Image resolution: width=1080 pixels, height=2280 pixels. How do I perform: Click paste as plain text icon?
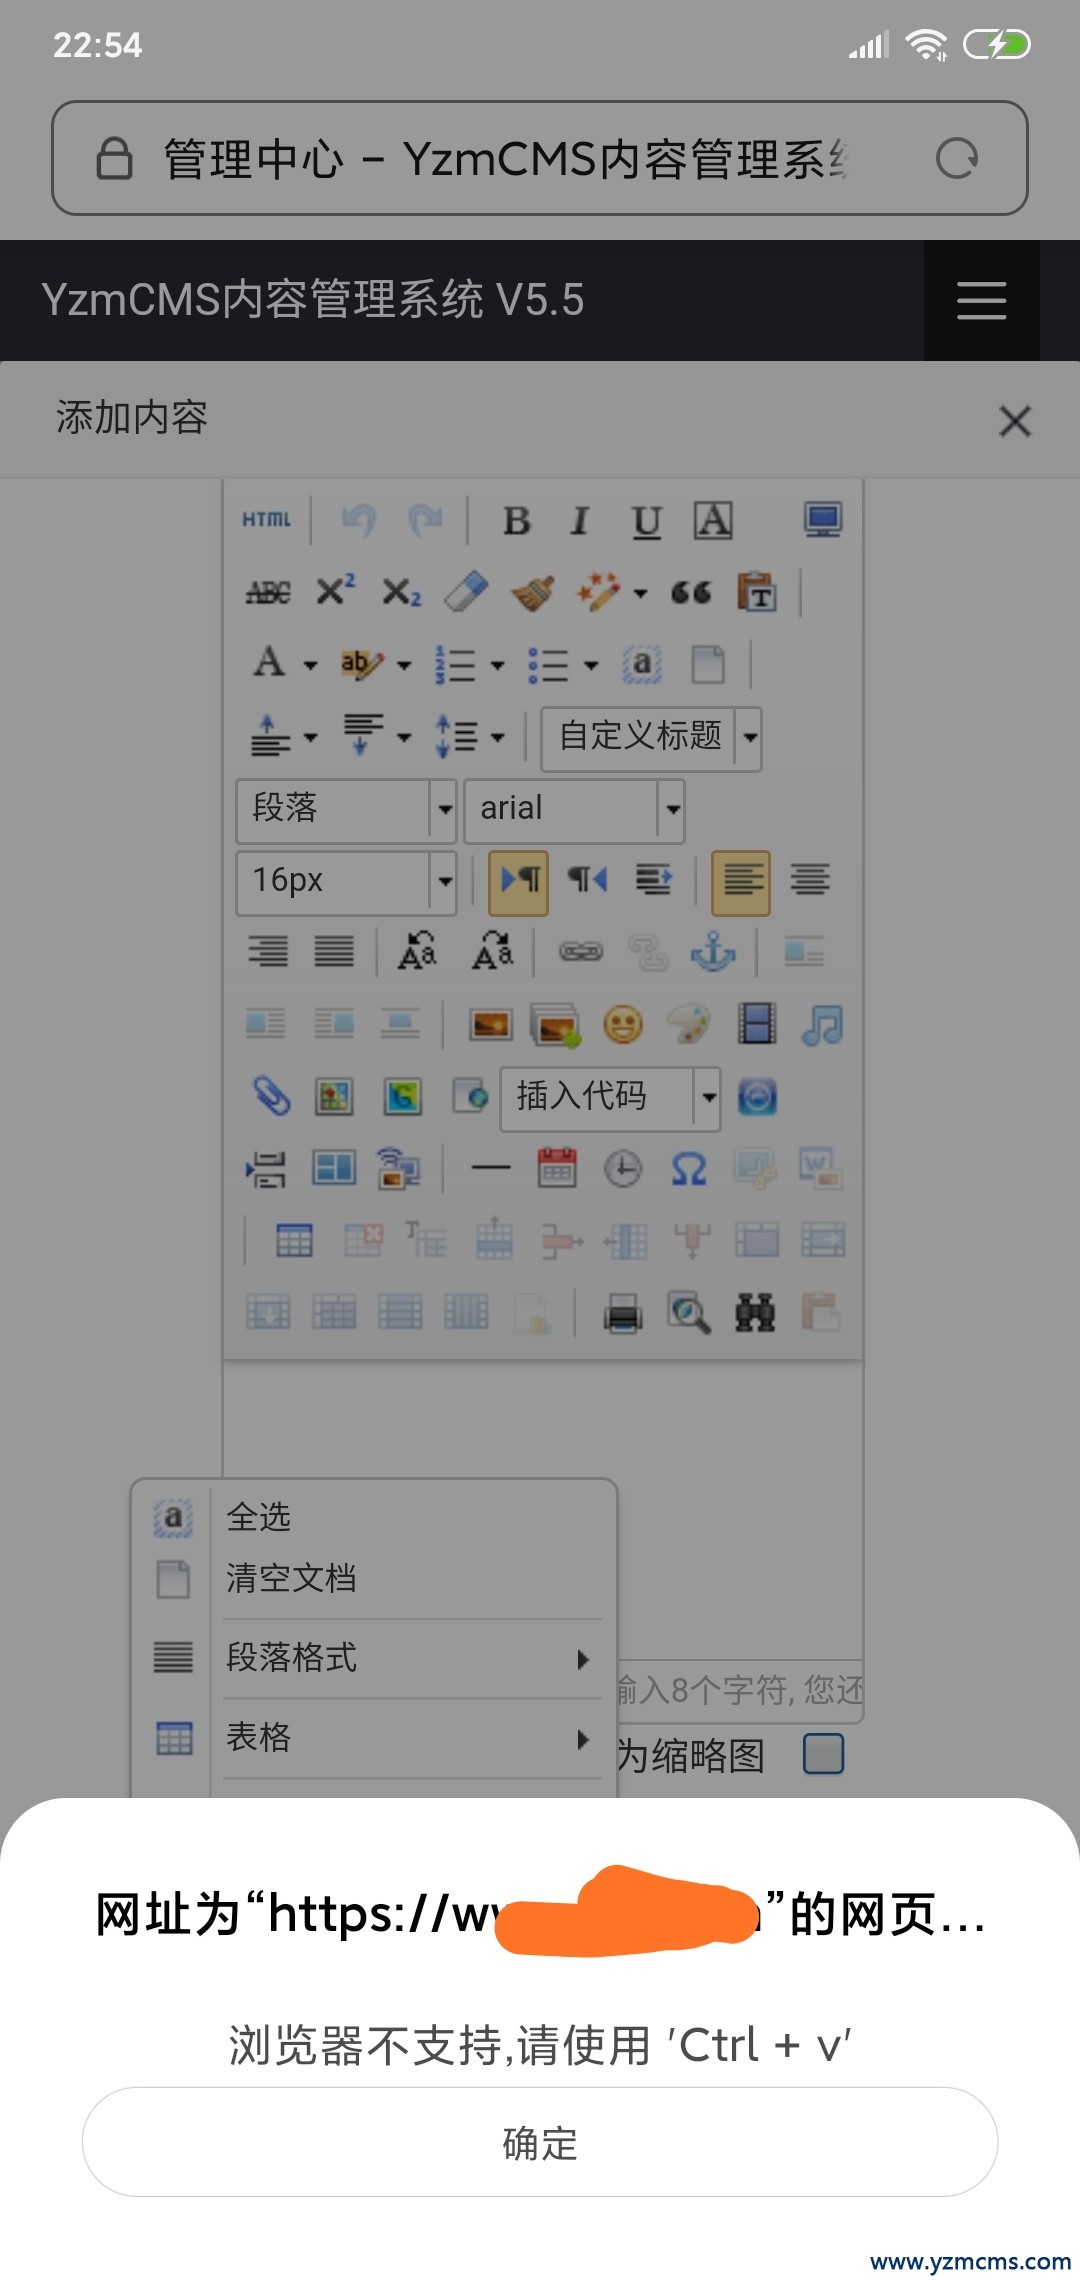(x=757, y=592)
